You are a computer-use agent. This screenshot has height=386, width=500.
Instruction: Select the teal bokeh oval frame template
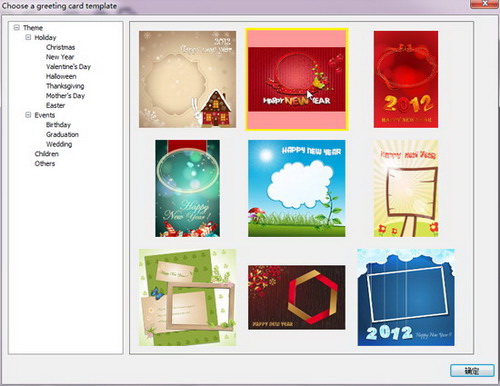187,188
